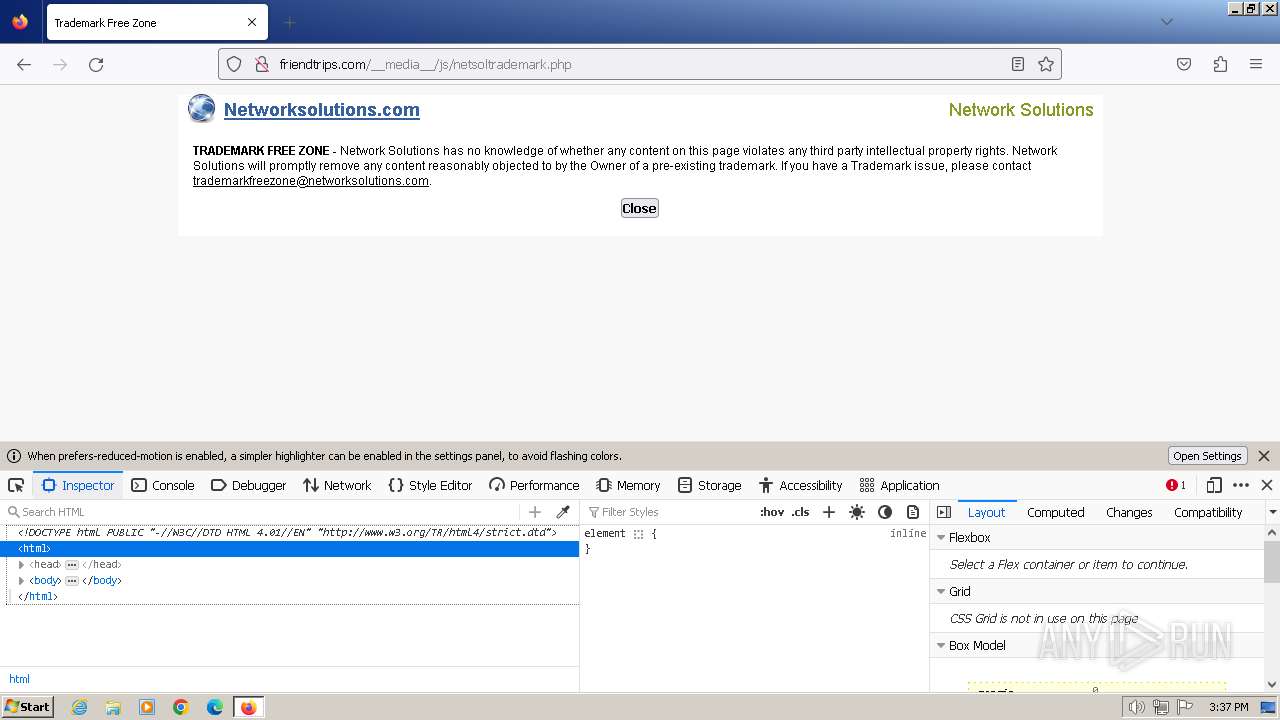
Task: Toggle print media simulation icon
Action: pyautogui.click(x=913, y=512)
